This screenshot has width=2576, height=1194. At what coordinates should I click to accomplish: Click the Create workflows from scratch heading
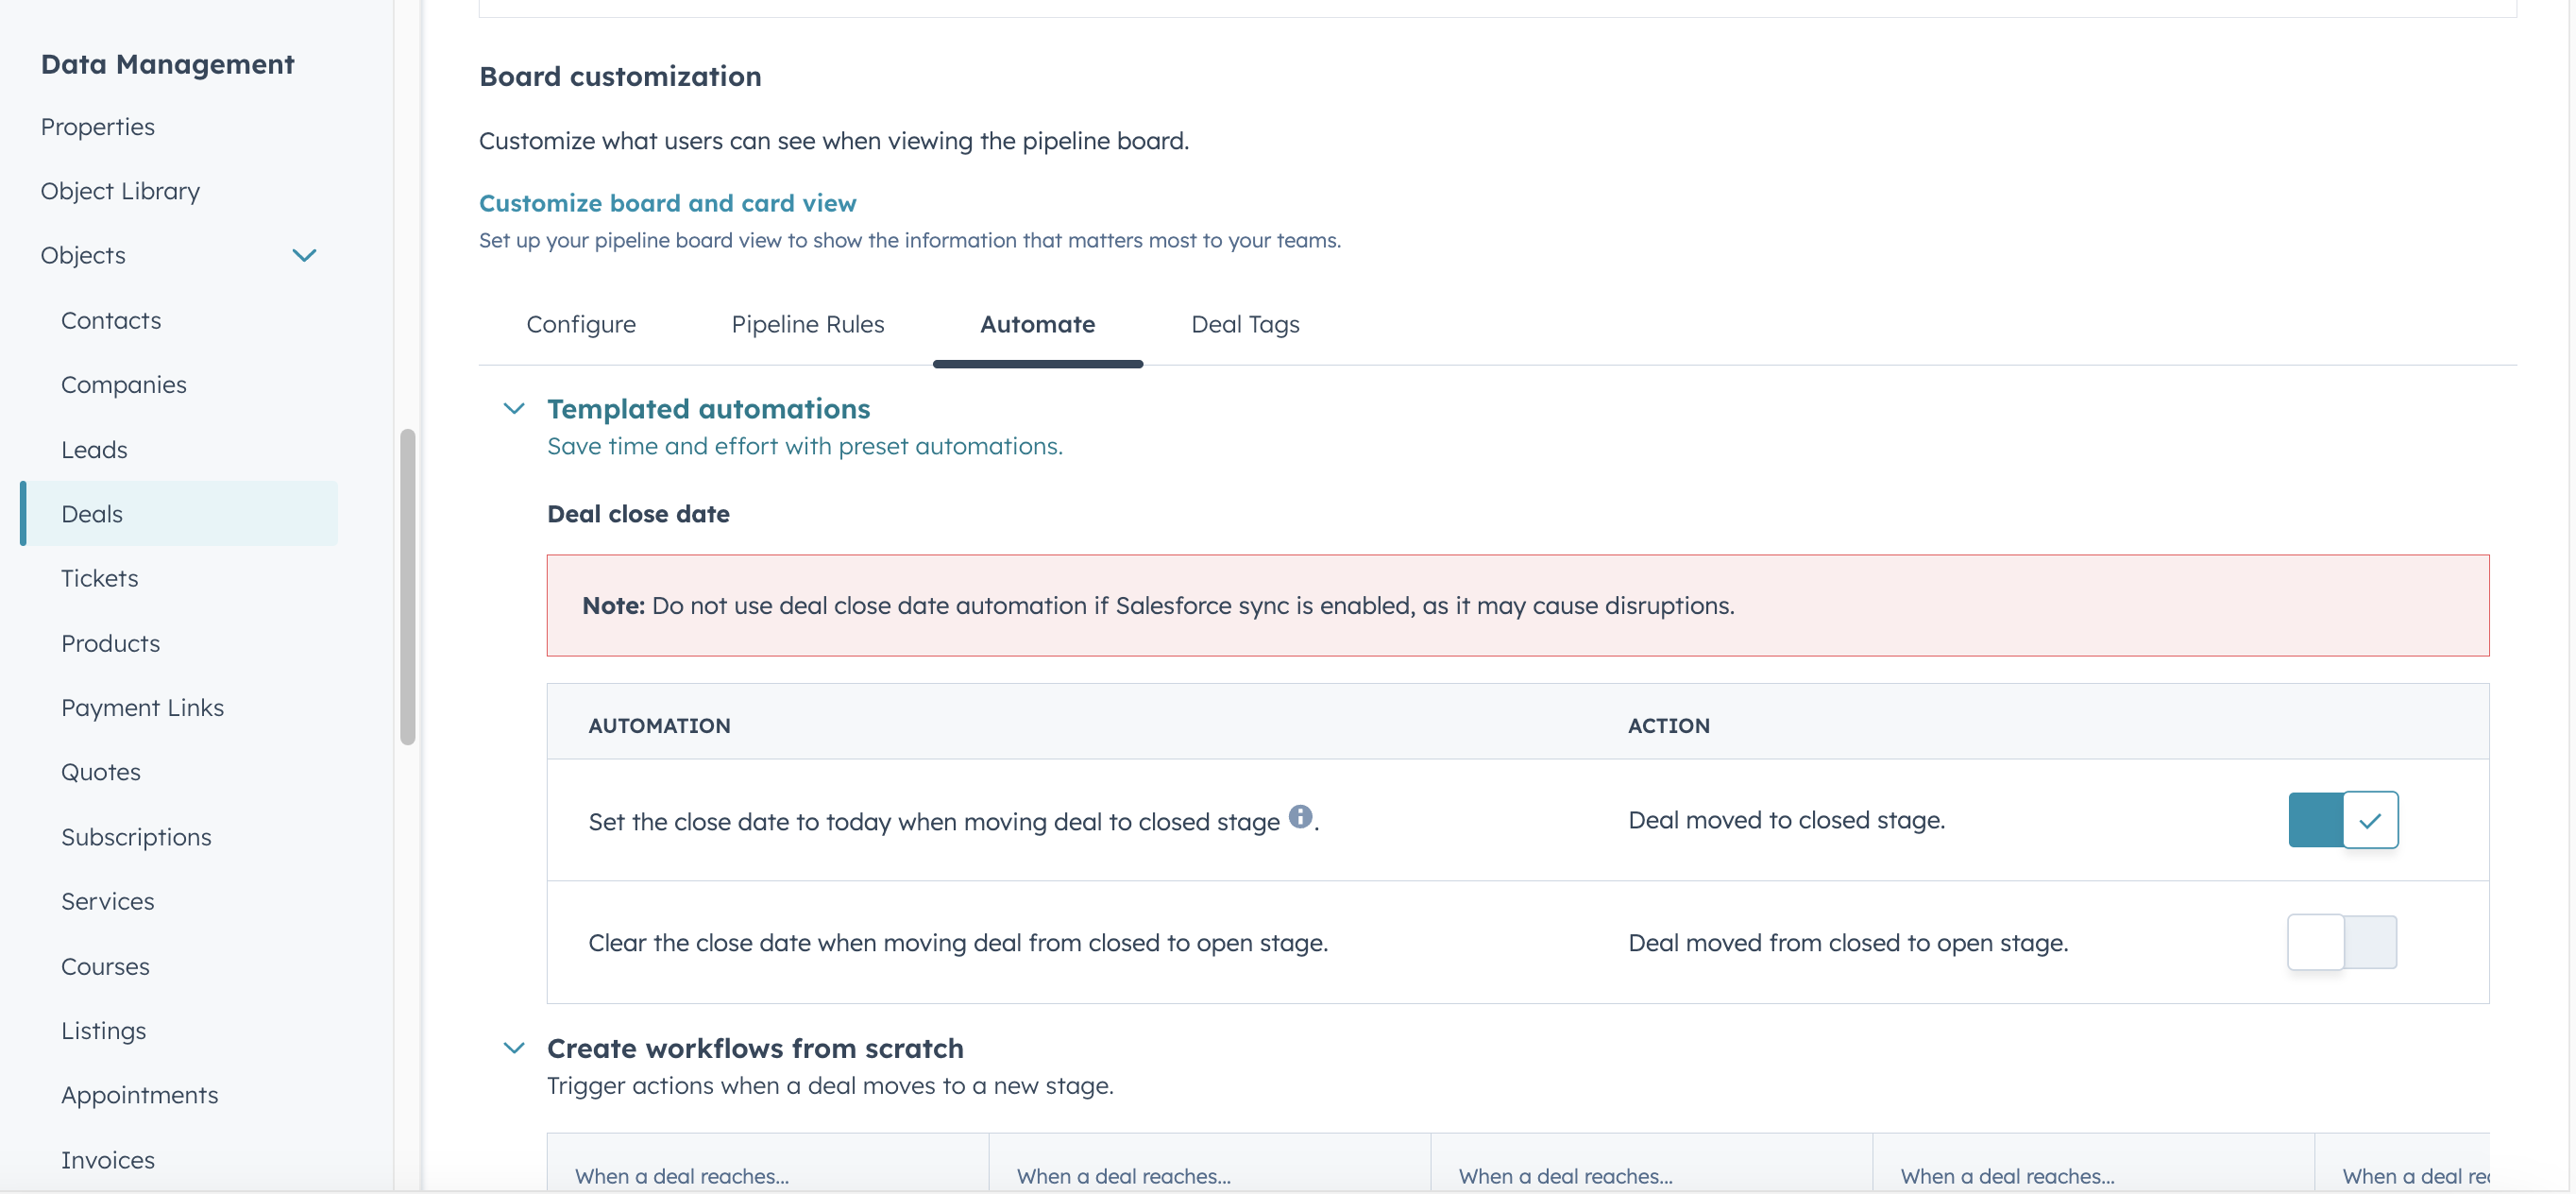(x=755, y=1047)
